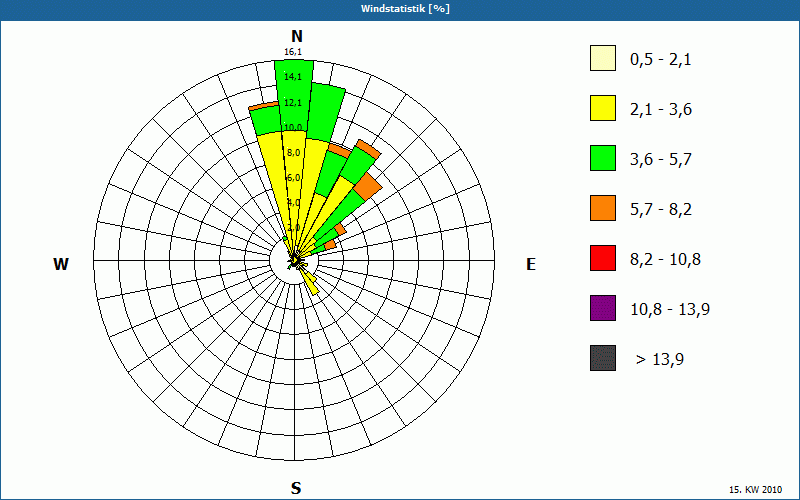Click the purple 10,8 - 13,9 legend swatch
This screenshot has width=800, height=500.
coord(603,308)
